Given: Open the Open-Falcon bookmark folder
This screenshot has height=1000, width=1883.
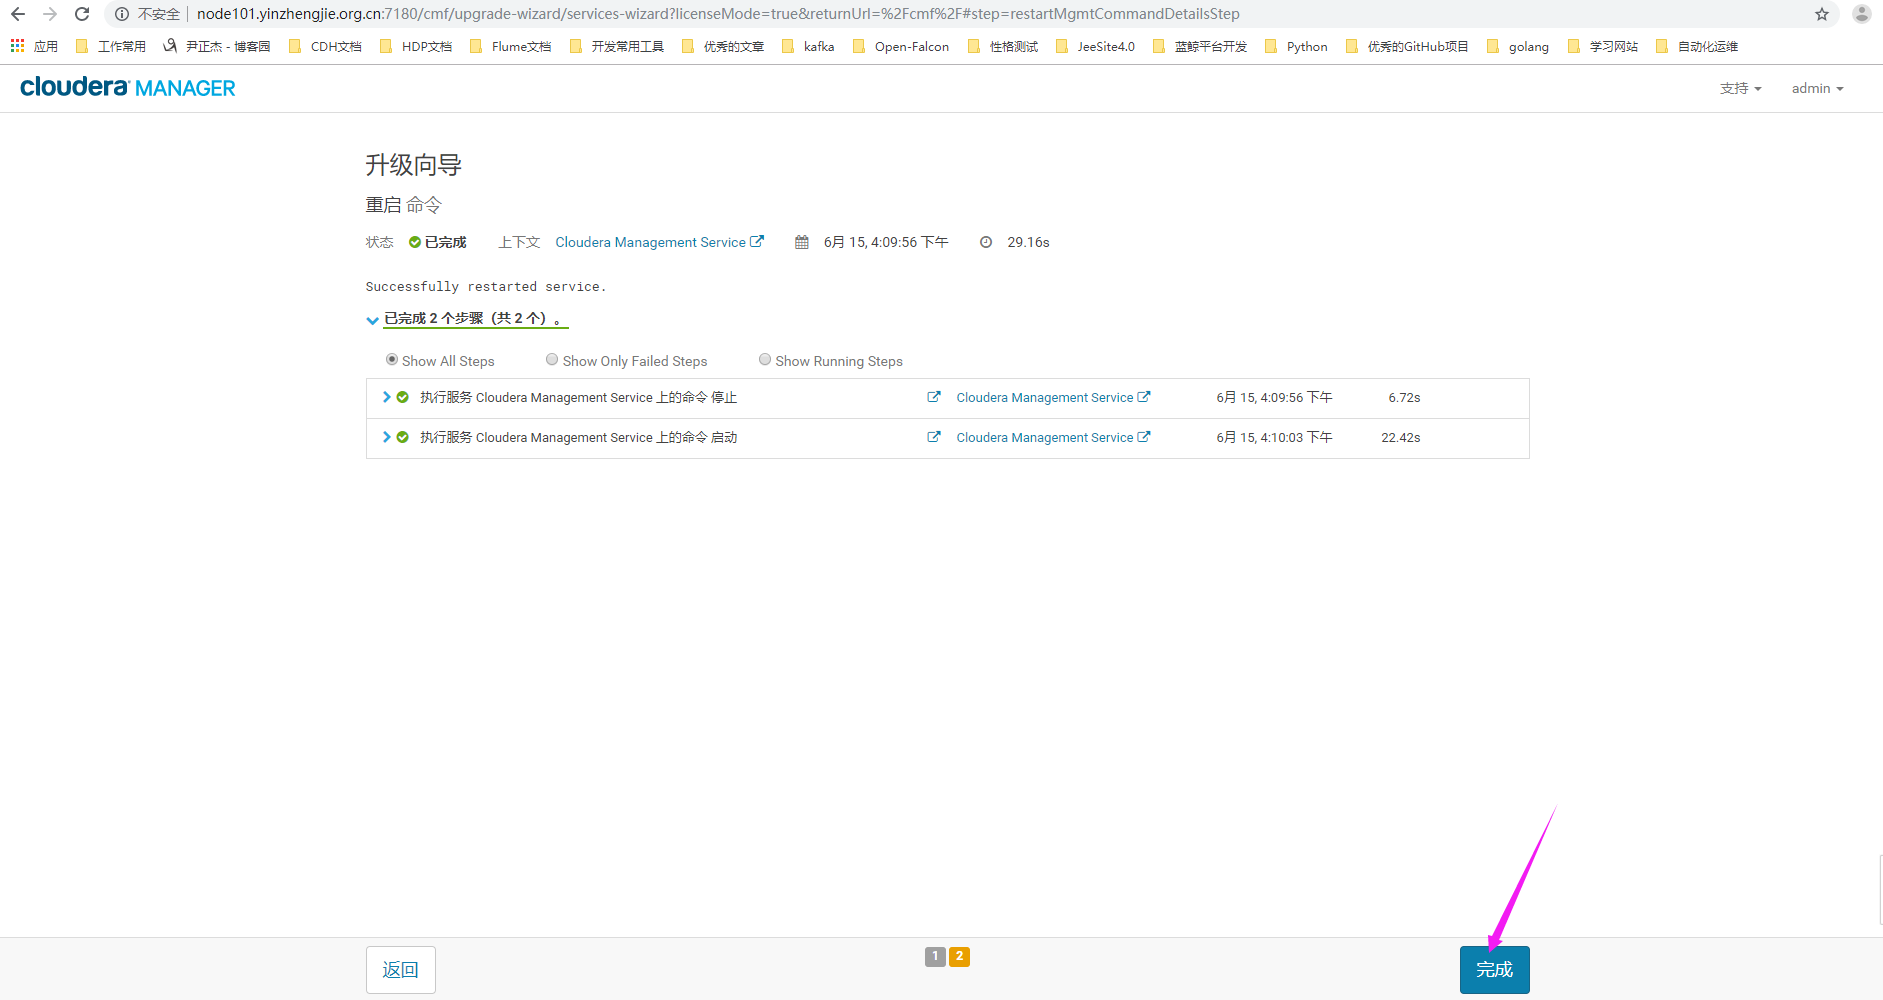Looking at the screenshot, I should 901,46.
